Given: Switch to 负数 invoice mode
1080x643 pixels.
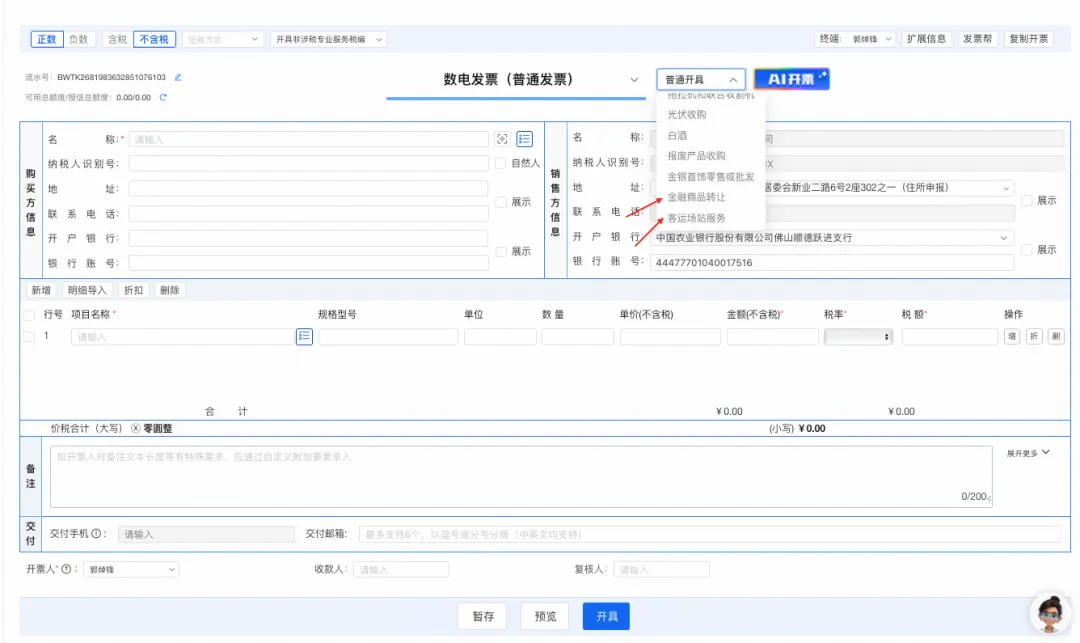Looking at the screenshot, I should 79,39.
